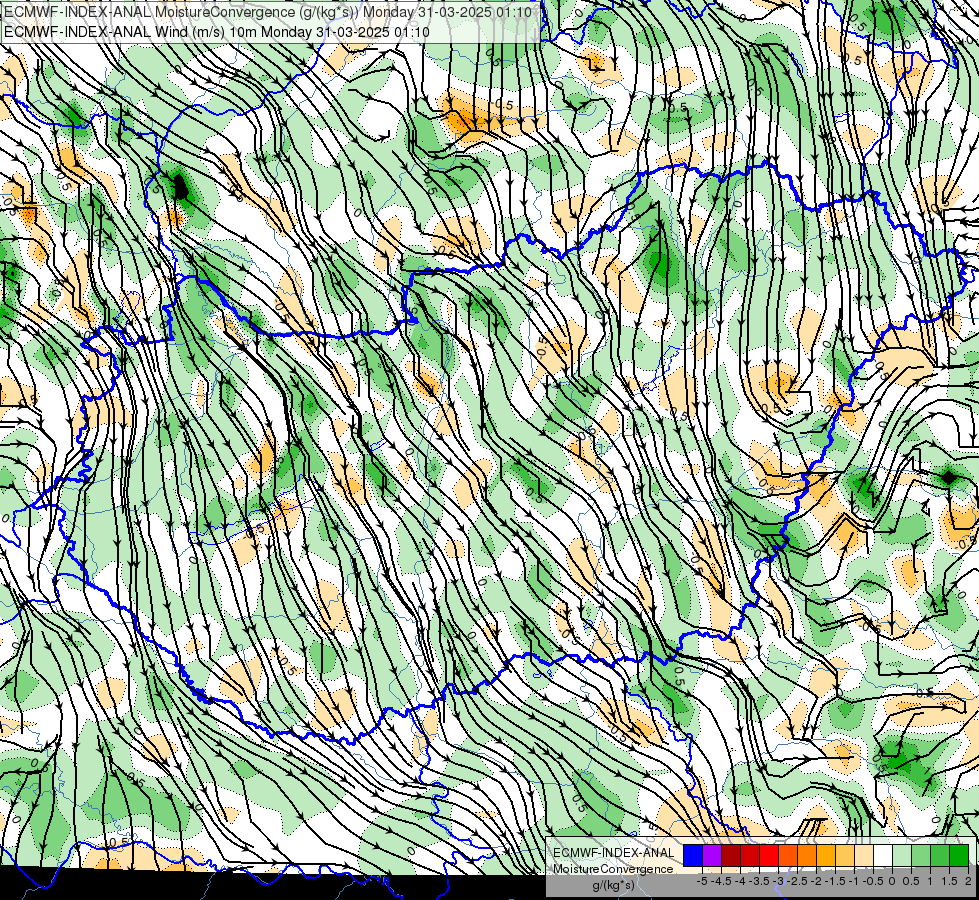The height and width of the screenshot is (900, 979).
Task: Click the blue swatch in the legend
Action: pyautogui.click(x=693, y=856)
